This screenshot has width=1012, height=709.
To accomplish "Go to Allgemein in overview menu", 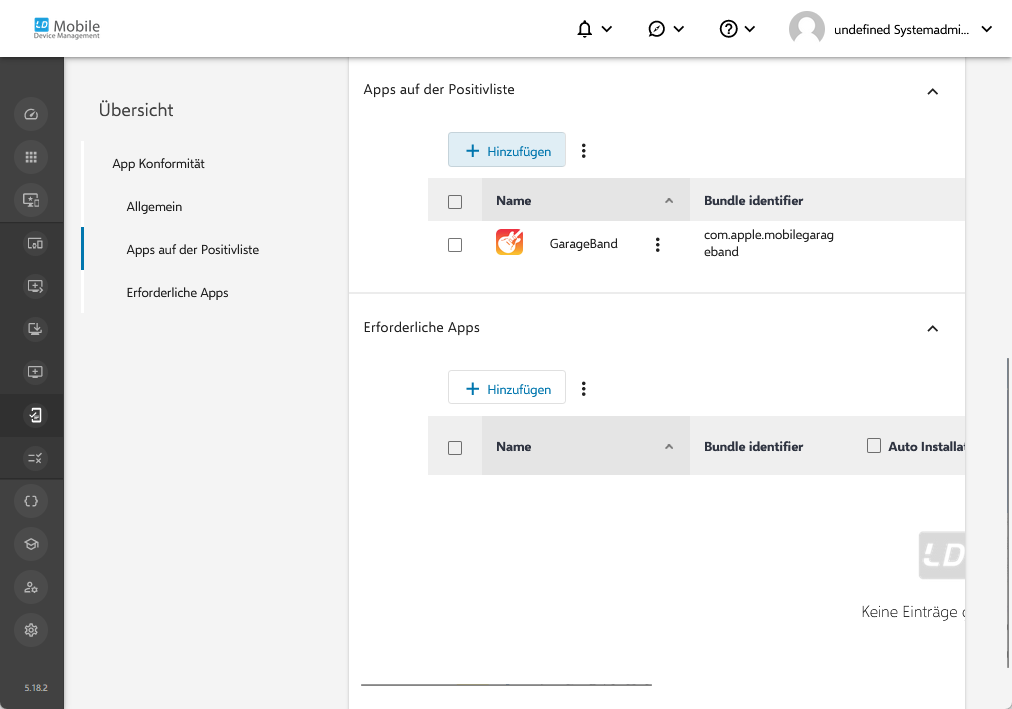I will 154,206.
